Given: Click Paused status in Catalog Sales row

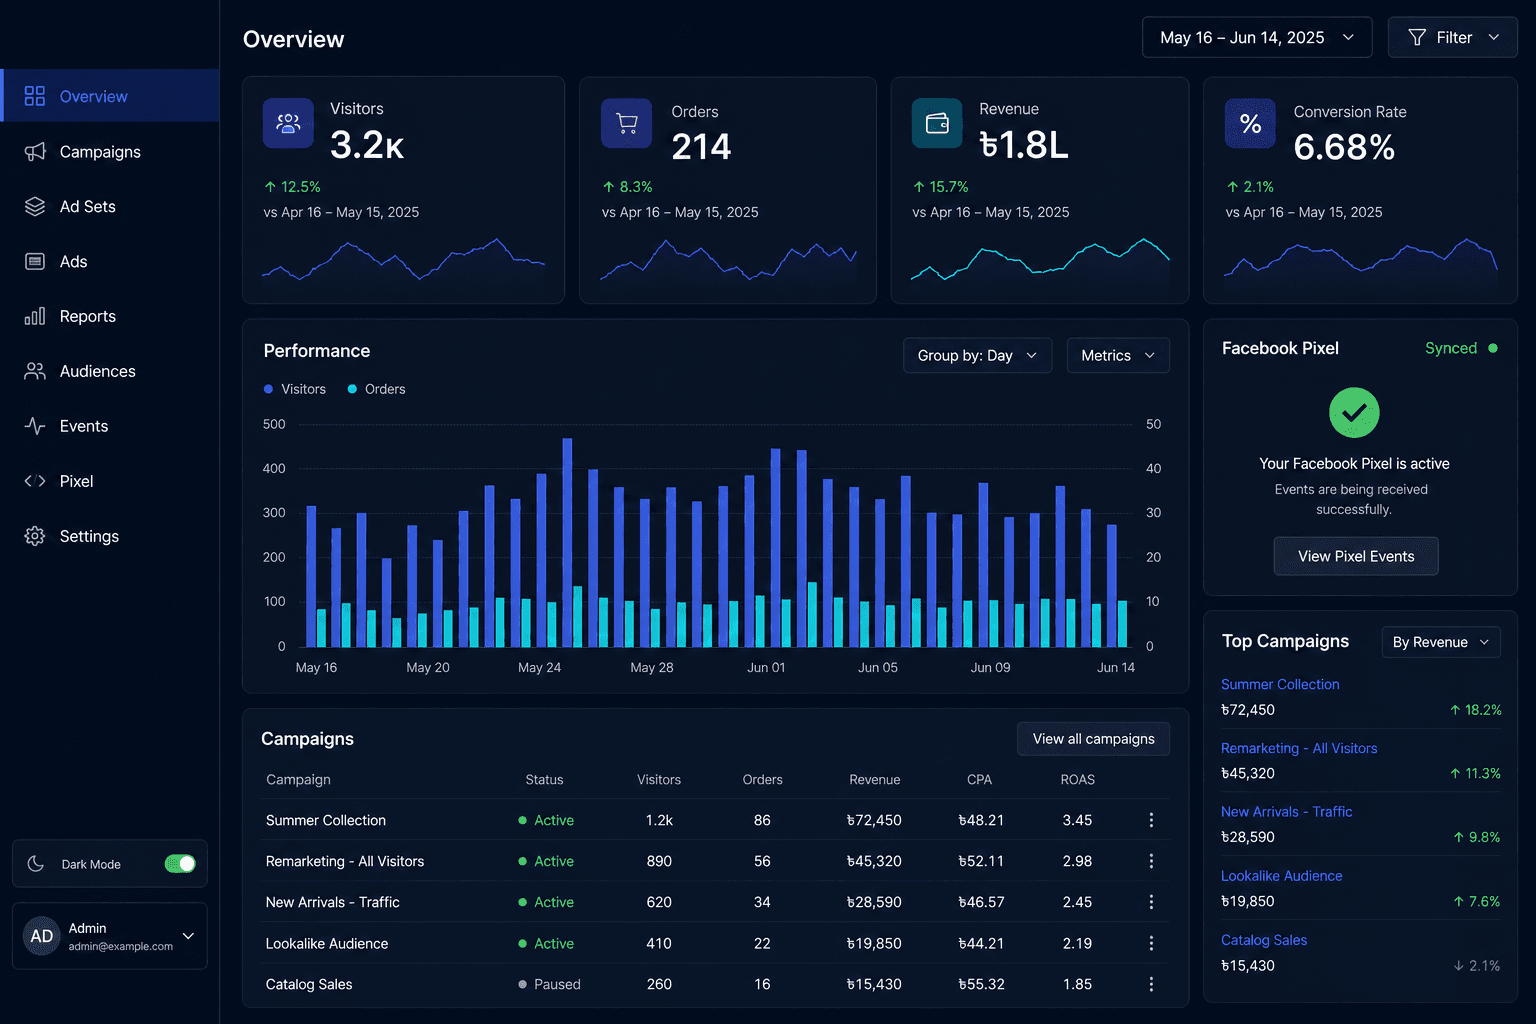Looking at the screenshot, I should point(549,984).
